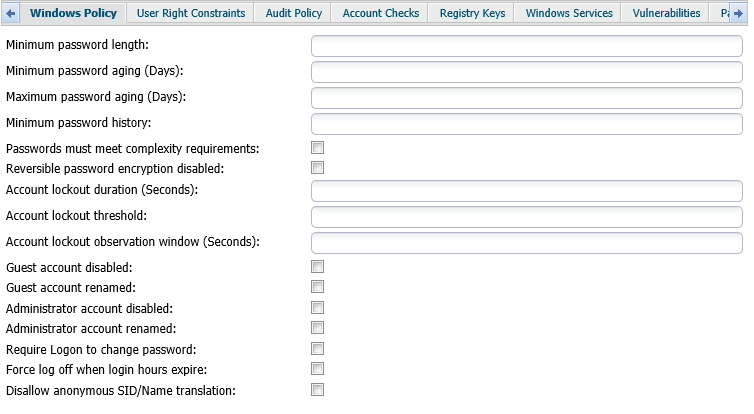The width and height of the screenshot is (754, 414).
Task: Enable password complexity requirements checkbox
Action: pyautogui.click(x=318, y=148)
